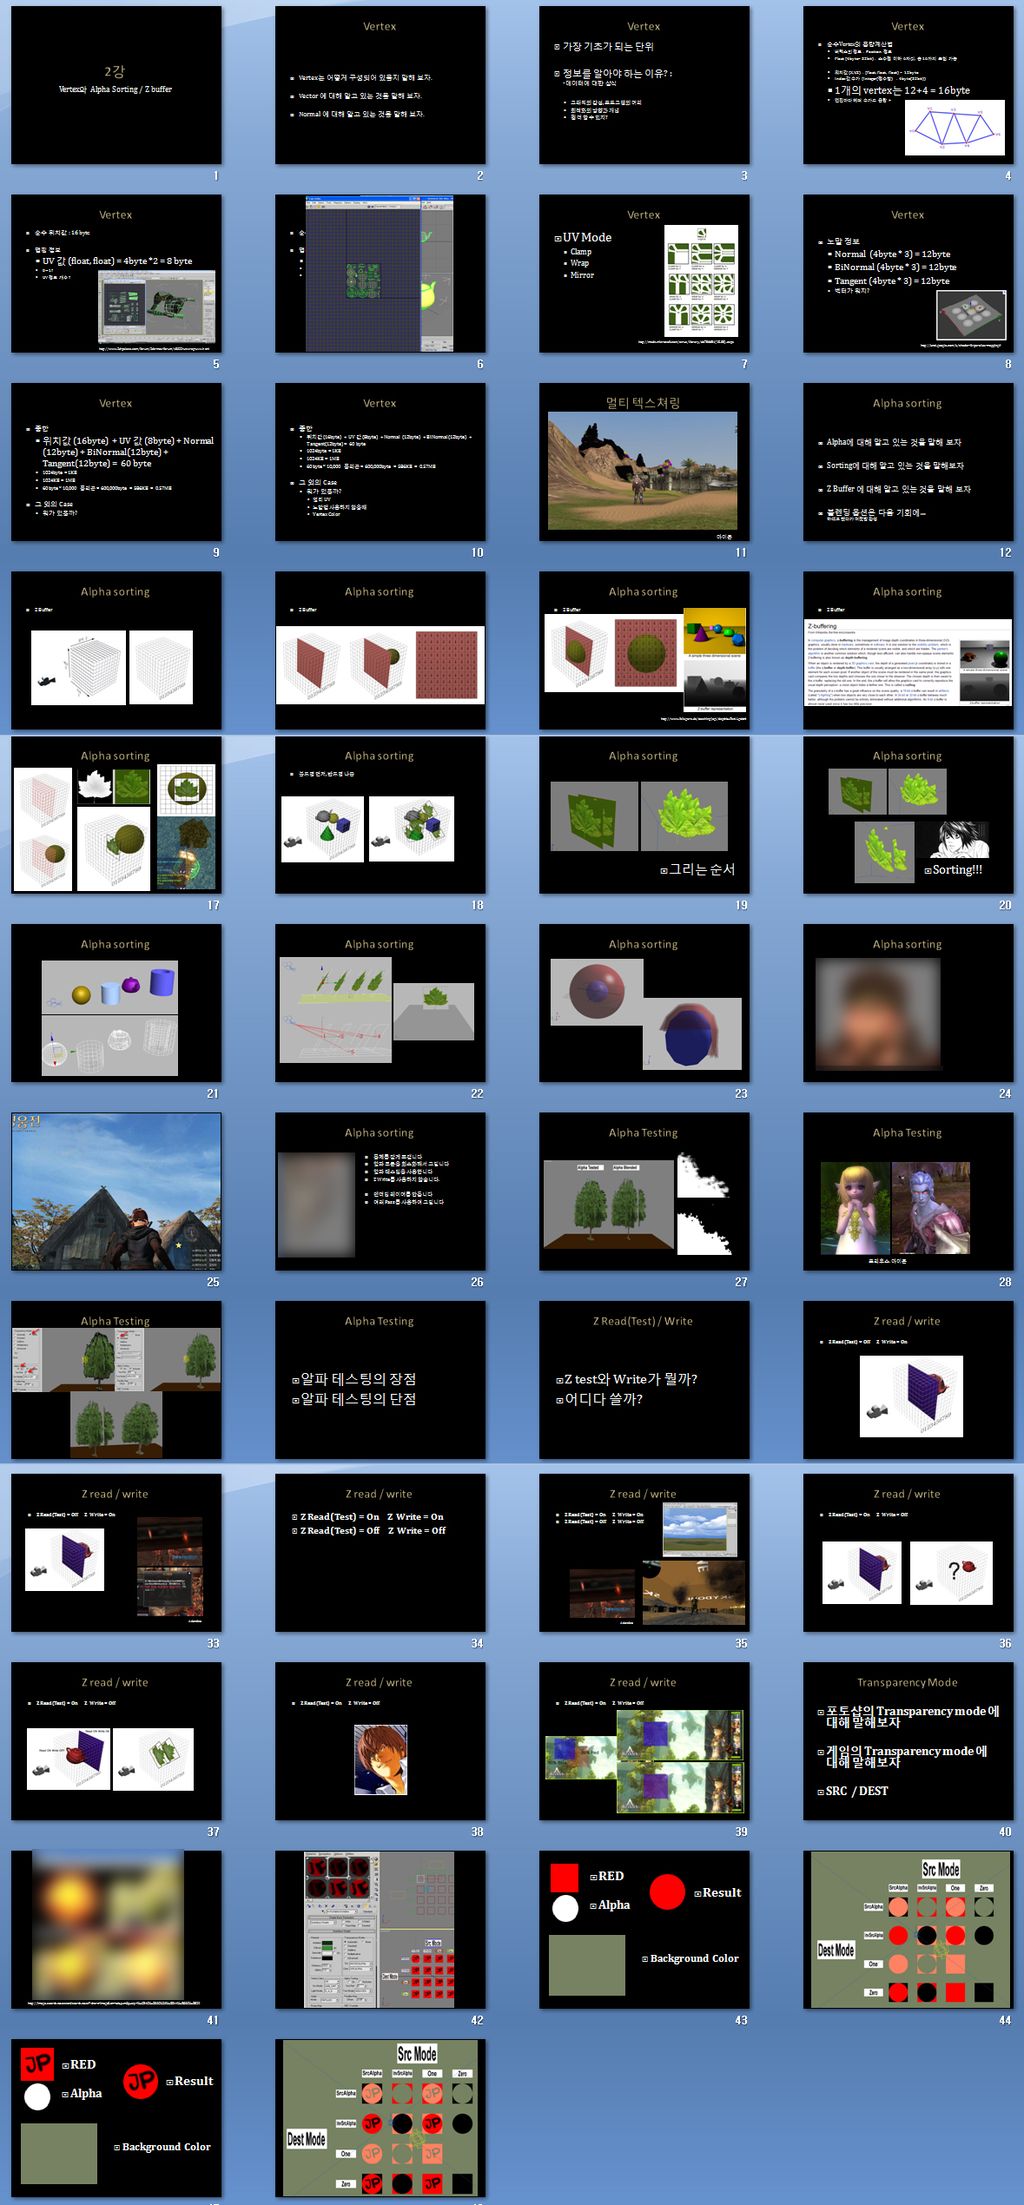Select slide 14 with red plane cubes
1024x2205 pixels.
[x=380, y=650]
